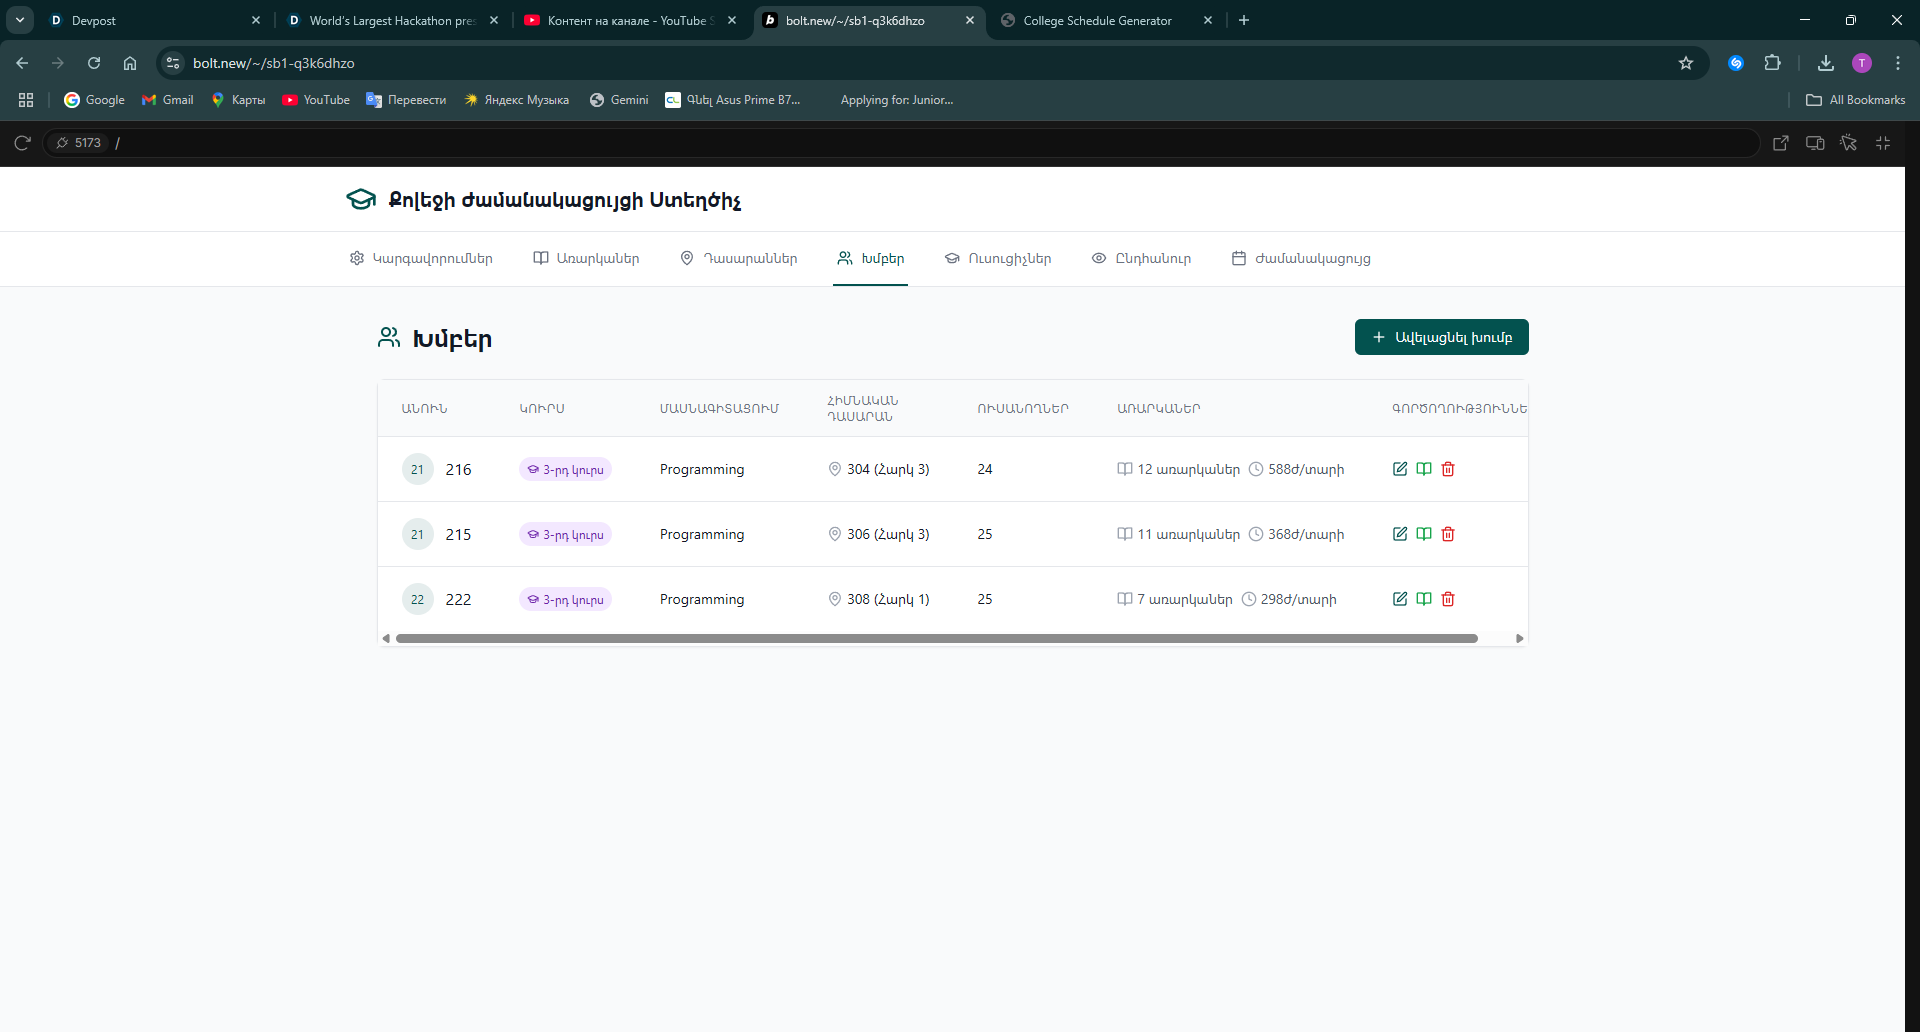Open the Gemini bookmark
Viewport: 1920px width, 1032px height.
[x=619, y=100]
